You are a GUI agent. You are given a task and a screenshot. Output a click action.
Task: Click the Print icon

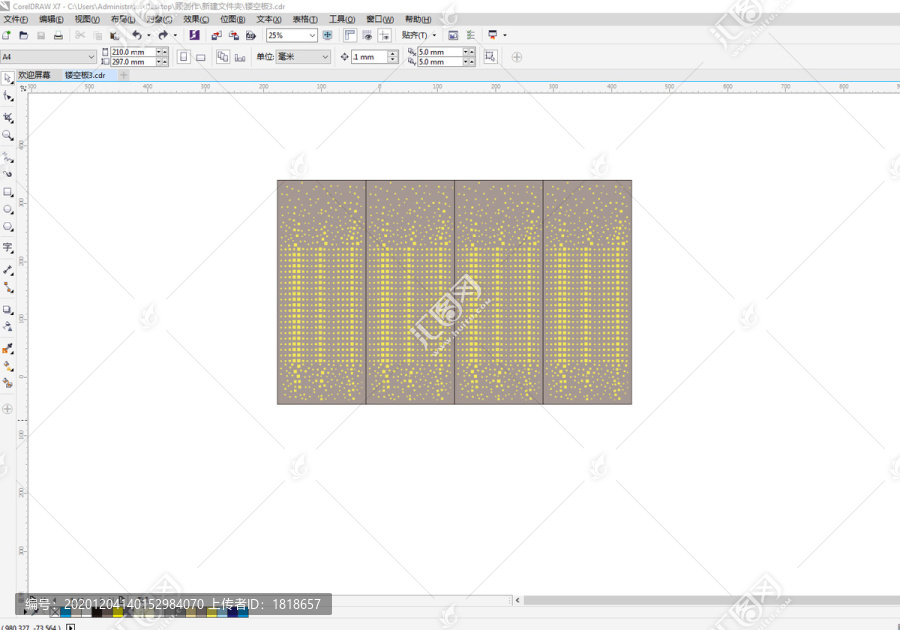(x=58, y=35)
